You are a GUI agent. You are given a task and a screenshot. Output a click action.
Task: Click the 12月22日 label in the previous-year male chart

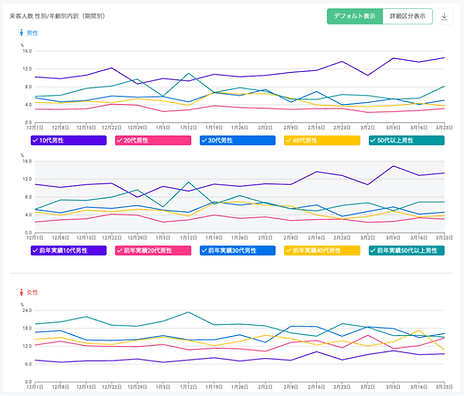(x=111, y=238)
